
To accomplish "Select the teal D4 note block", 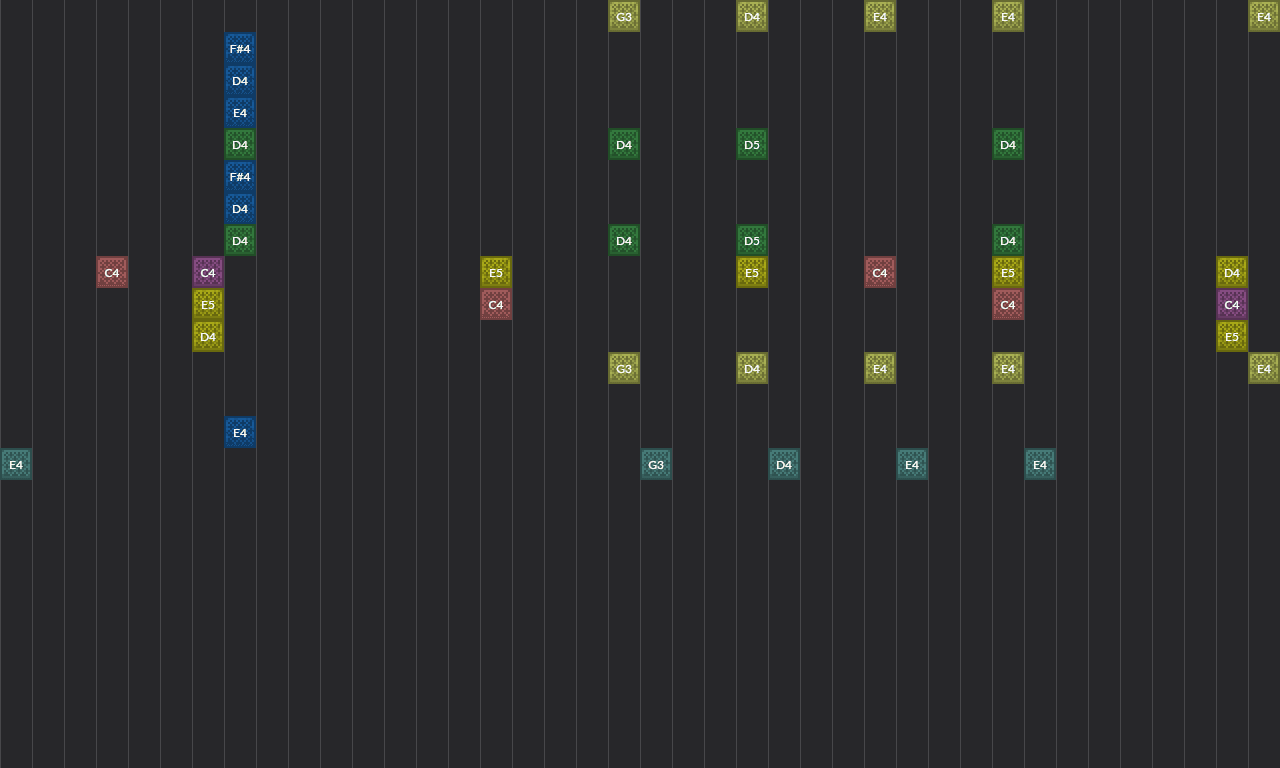I will coord(784,464).
